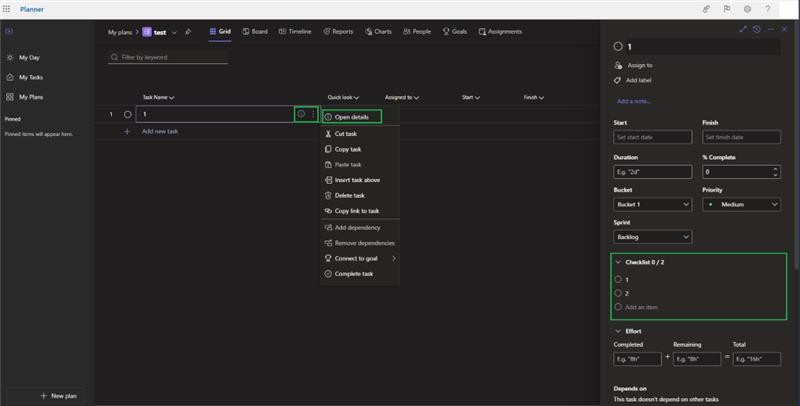This screenshot has height=406, width=800.
Task: Pin the test plan
Action: pyautogui.click(x=188, y=32)
